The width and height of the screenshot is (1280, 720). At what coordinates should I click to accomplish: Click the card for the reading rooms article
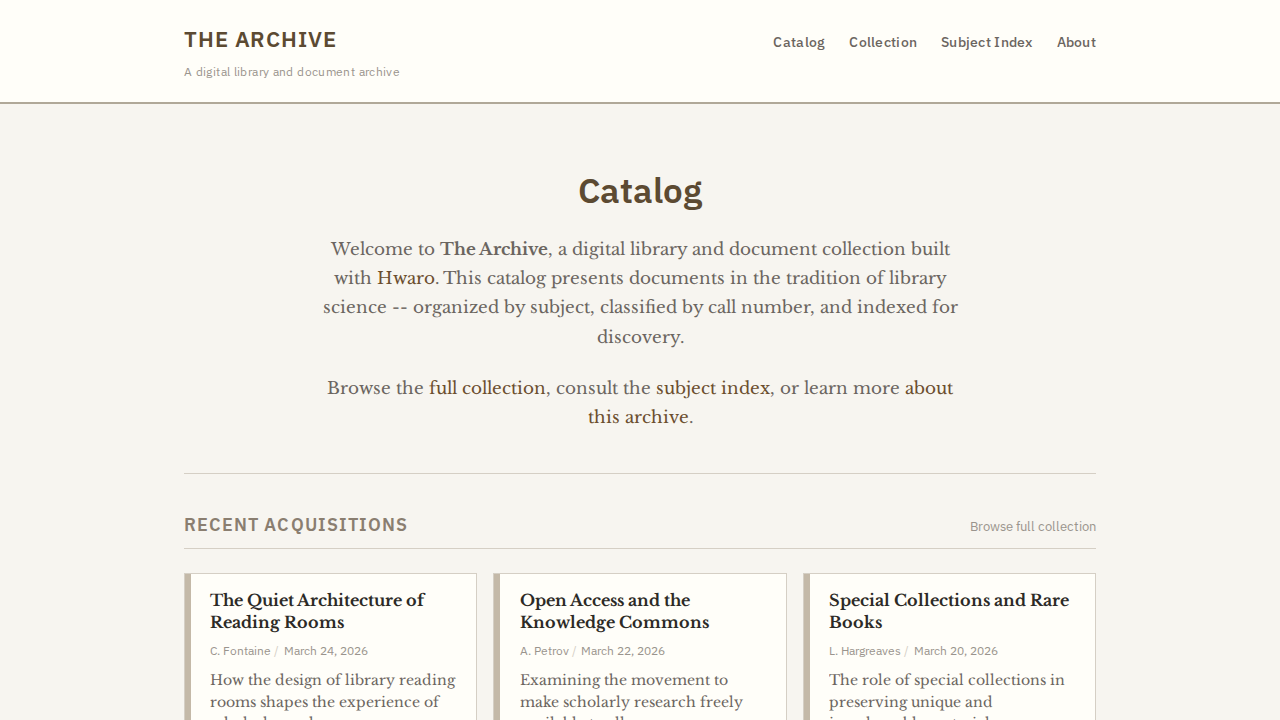click(330, 645)
